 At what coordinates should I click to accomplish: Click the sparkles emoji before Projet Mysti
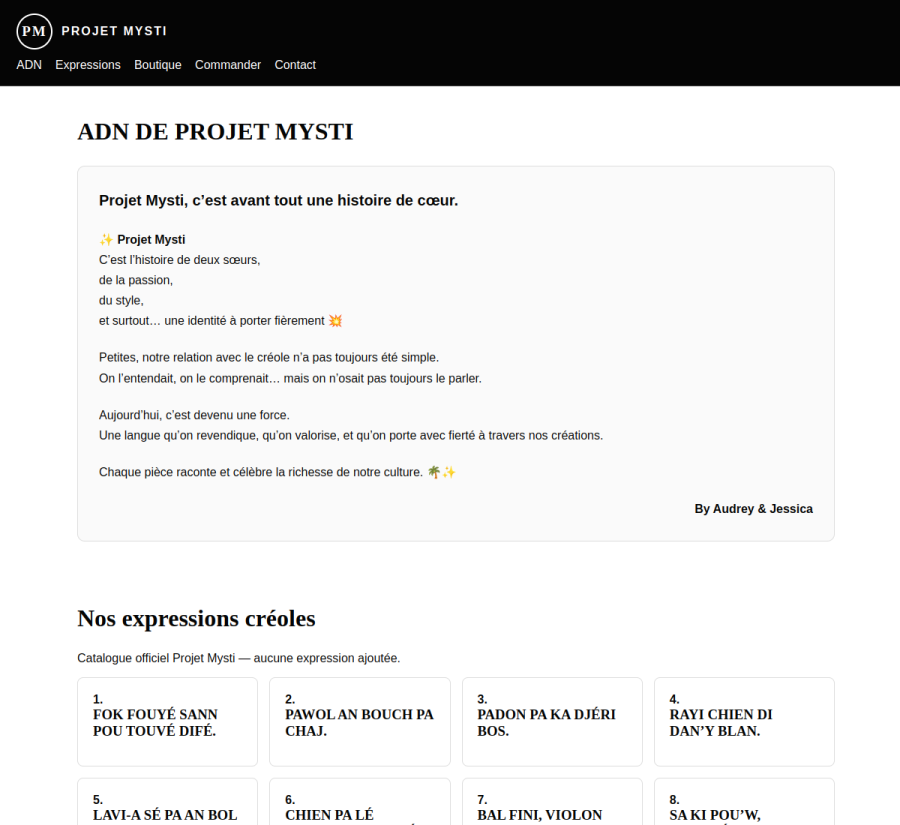point(106,239)
